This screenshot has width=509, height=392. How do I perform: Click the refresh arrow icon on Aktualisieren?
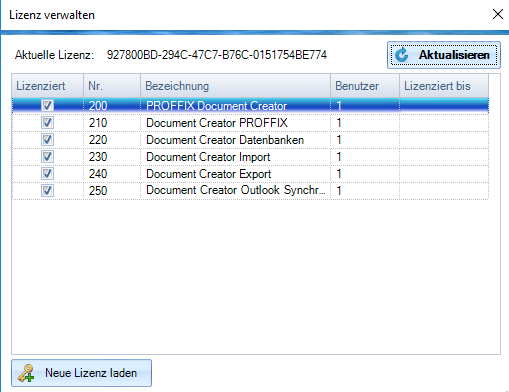402,55
